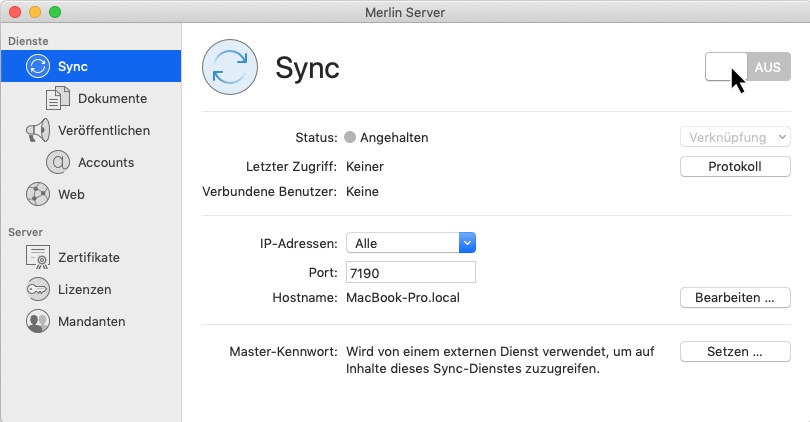810x422 pixels.
Task: Click the yellow minimize window button
Action: (35, 12)
